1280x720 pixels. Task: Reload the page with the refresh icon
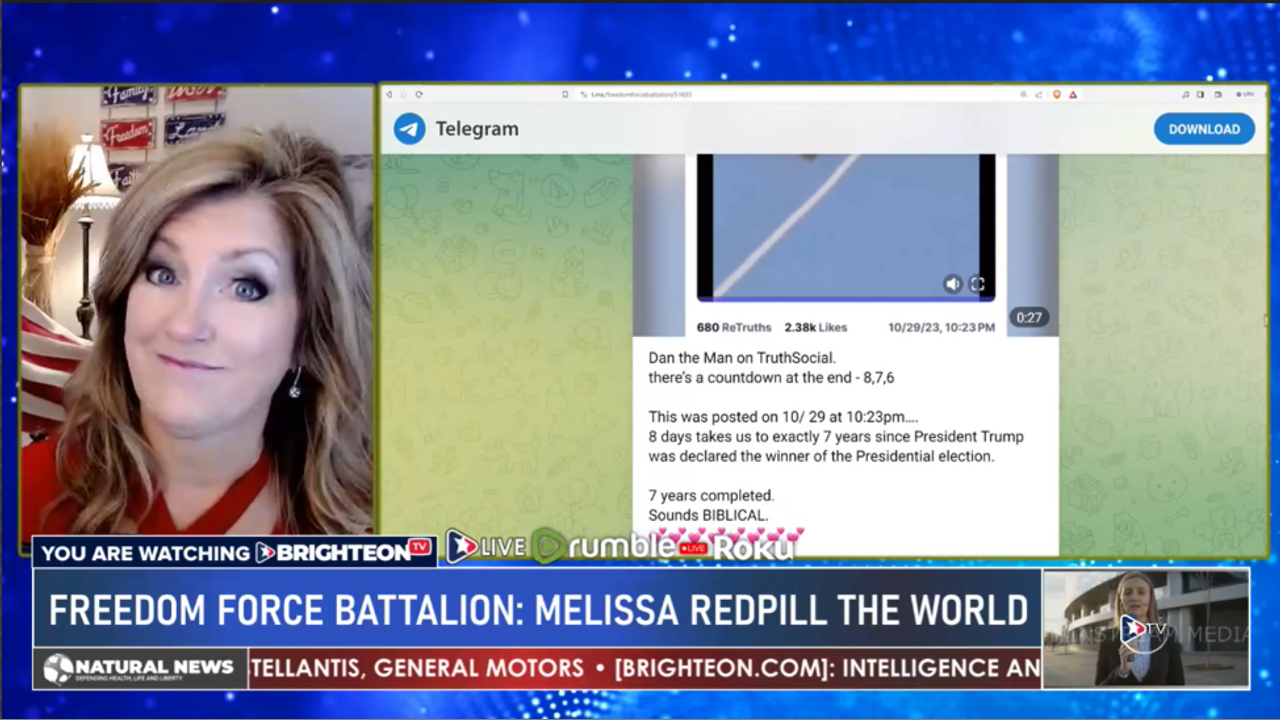pyautogui.click(x=418, y=94)
